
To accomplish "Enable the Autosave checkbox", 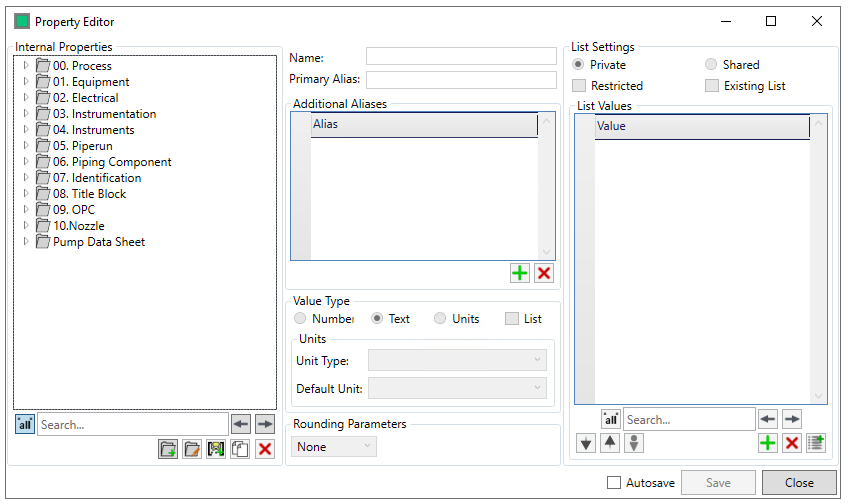I will click(x=615, y=483).
